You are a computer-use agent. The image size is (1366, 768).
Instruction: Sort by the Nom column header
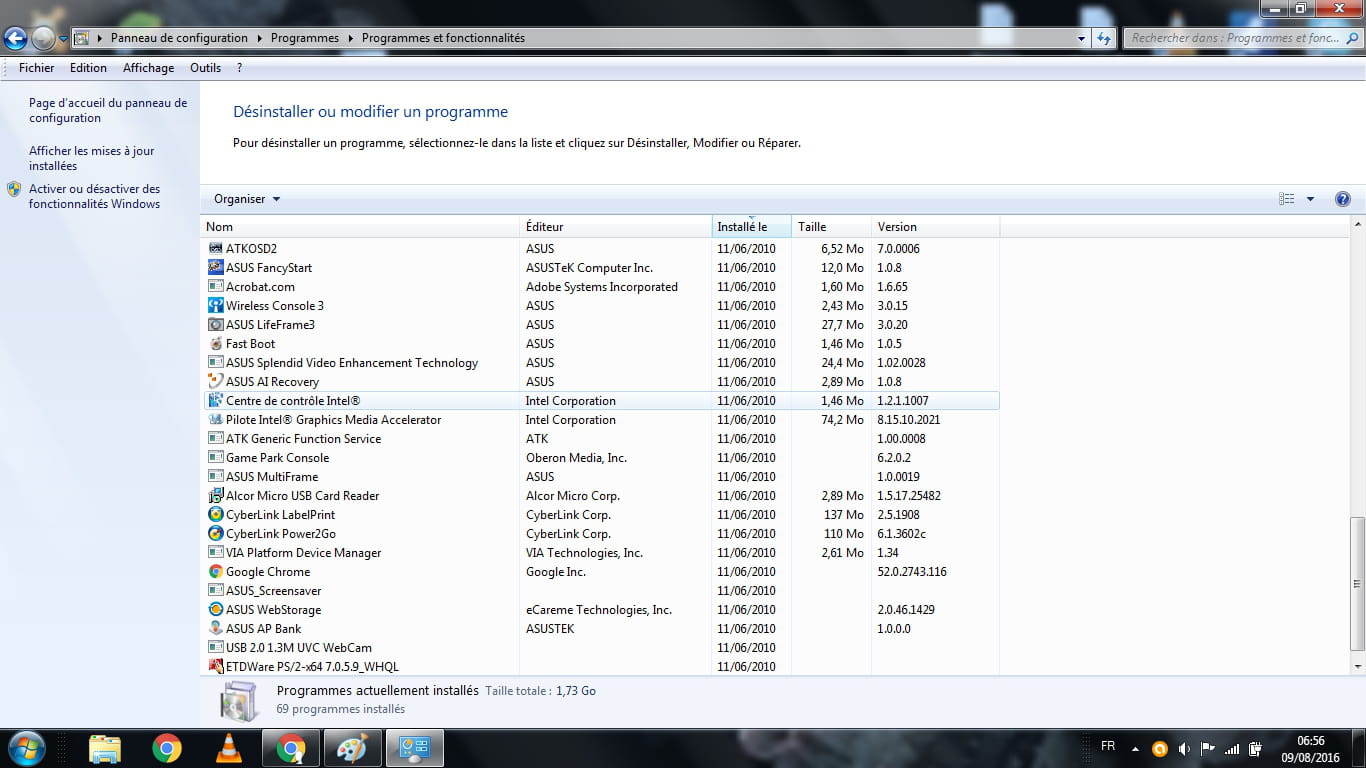point(360,227)
